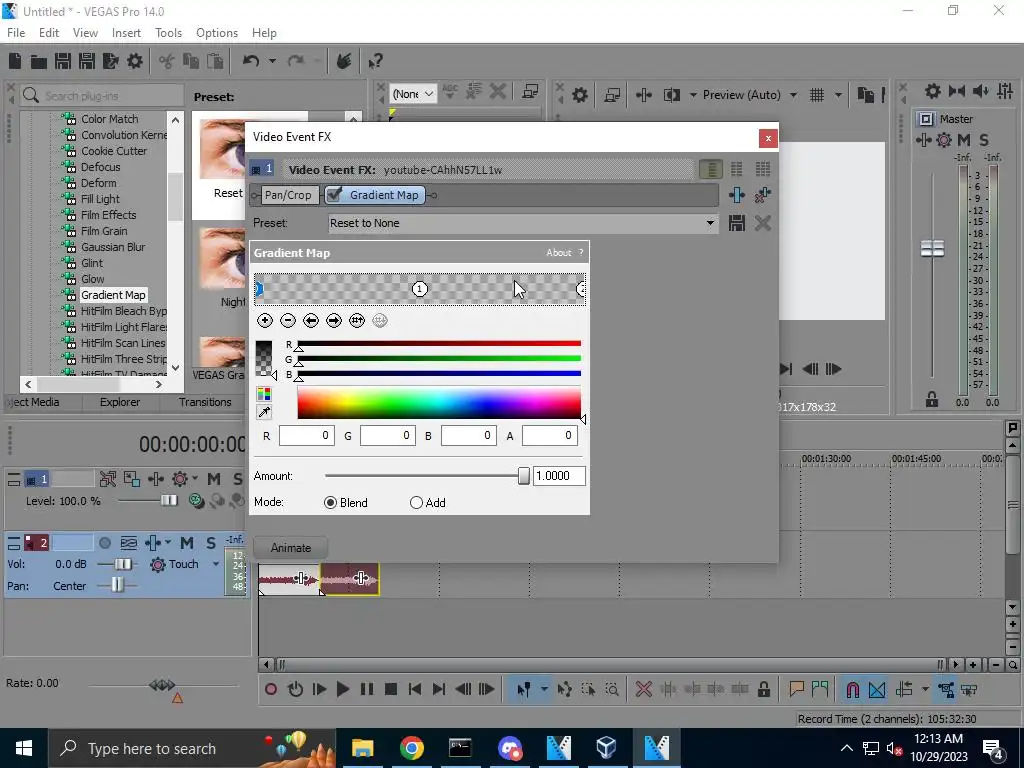The width and height of the screenshot is (1024, 768).
Task: Expand the overlays grid dropdown arrow
Action: (838, 95)
